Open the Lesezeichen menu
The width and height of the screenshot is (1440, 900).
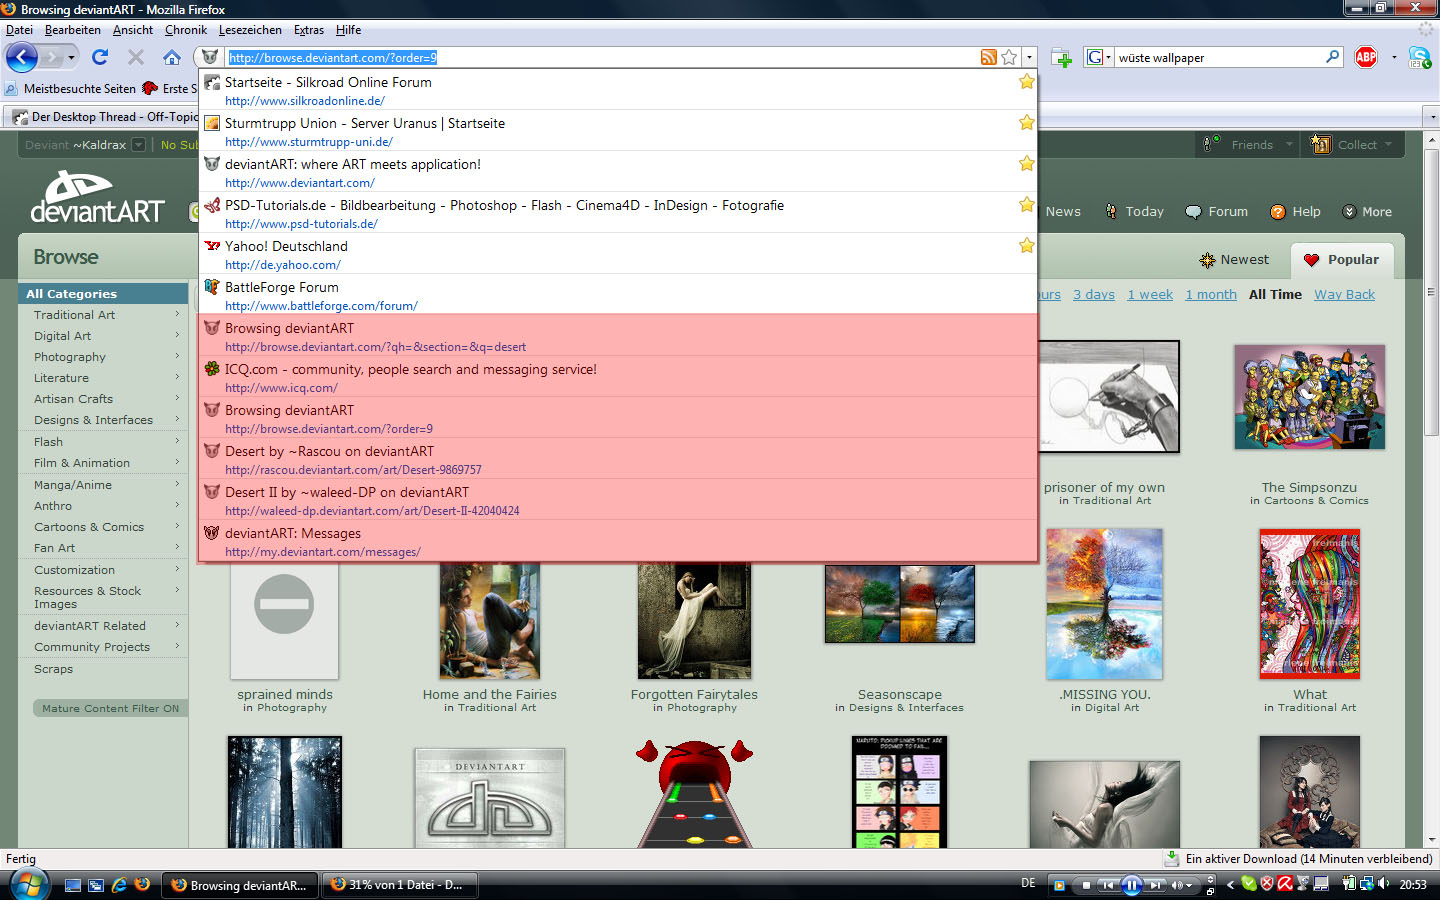(250, 30)
